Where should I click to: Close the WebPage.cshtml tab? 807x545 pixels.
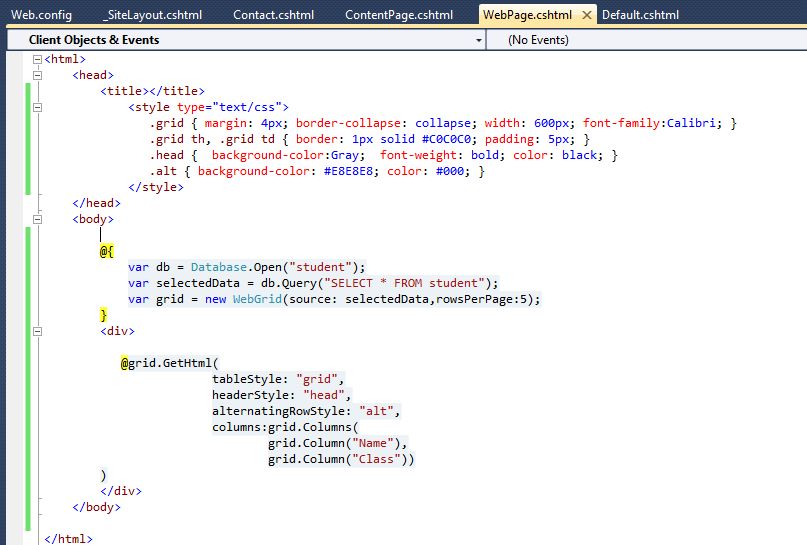pos(586,15)
